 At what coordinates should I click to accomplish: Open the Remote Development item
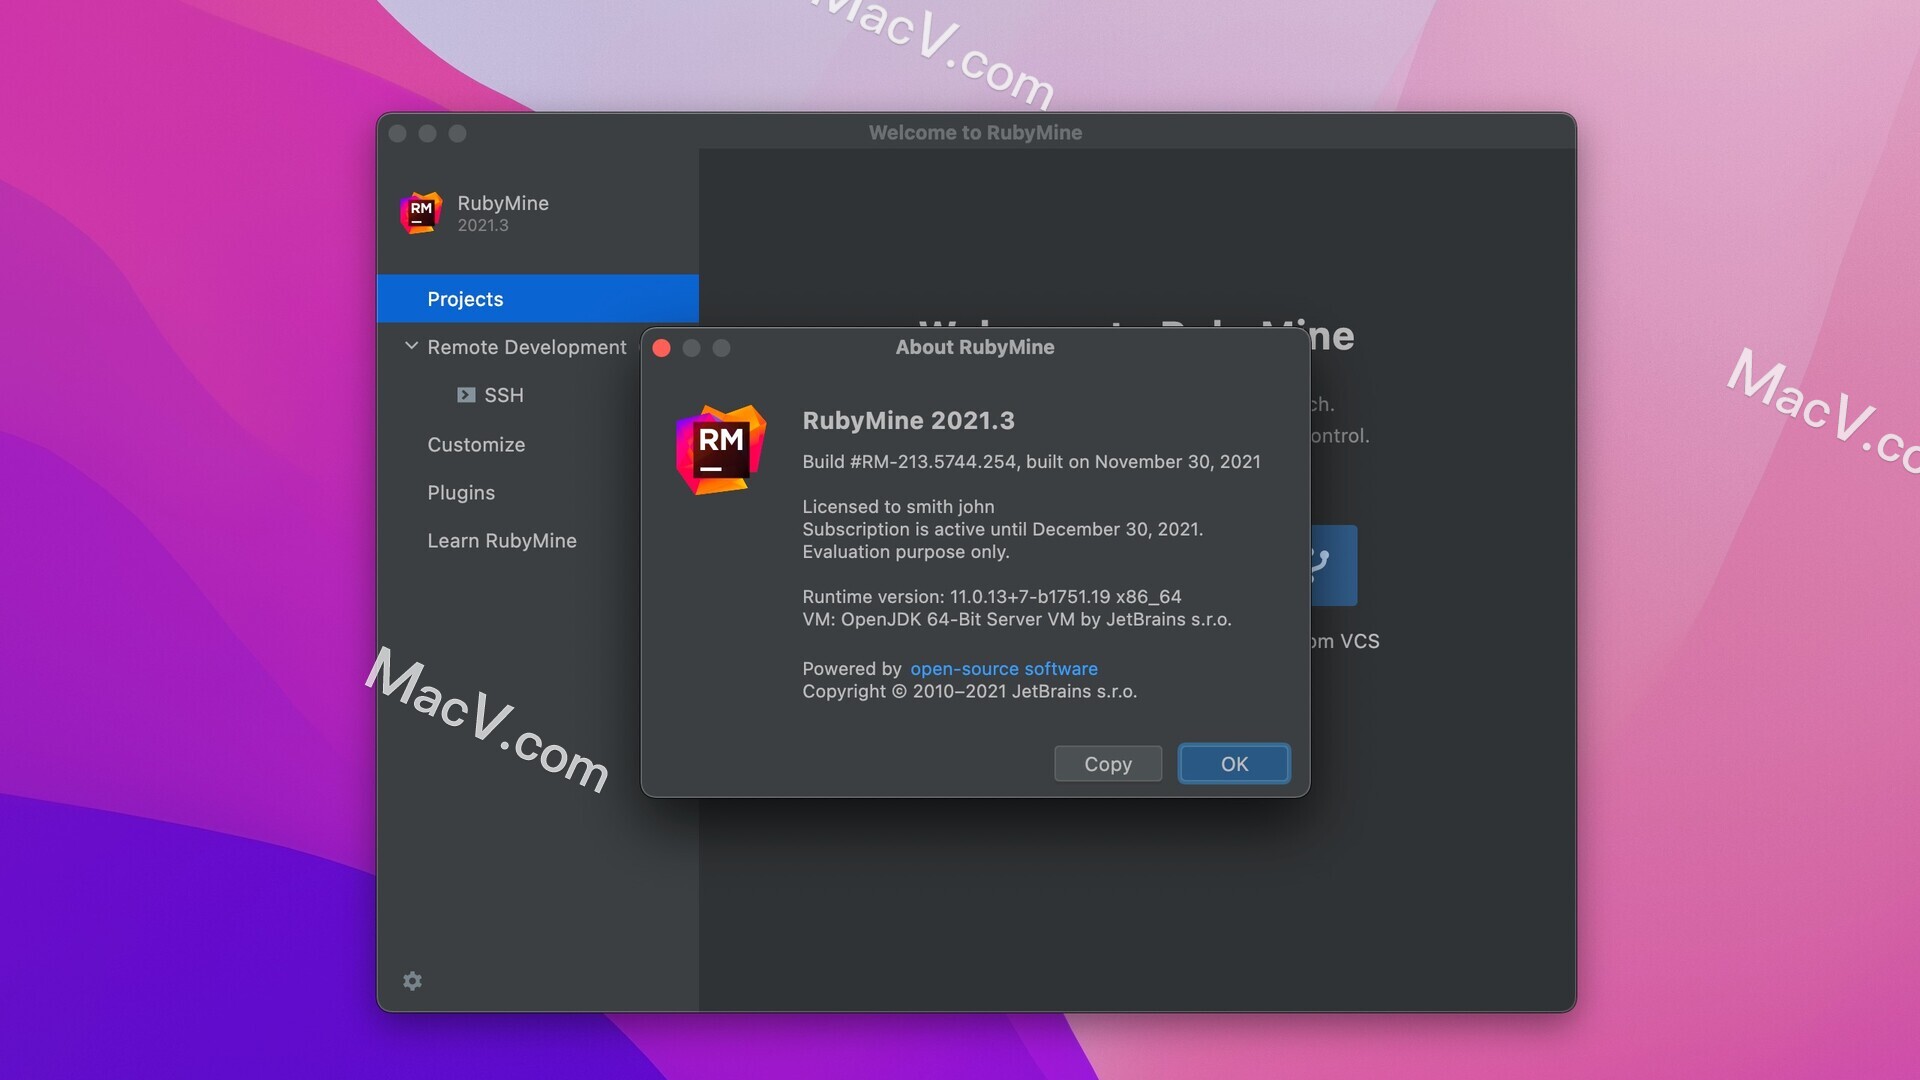[527, 347]
